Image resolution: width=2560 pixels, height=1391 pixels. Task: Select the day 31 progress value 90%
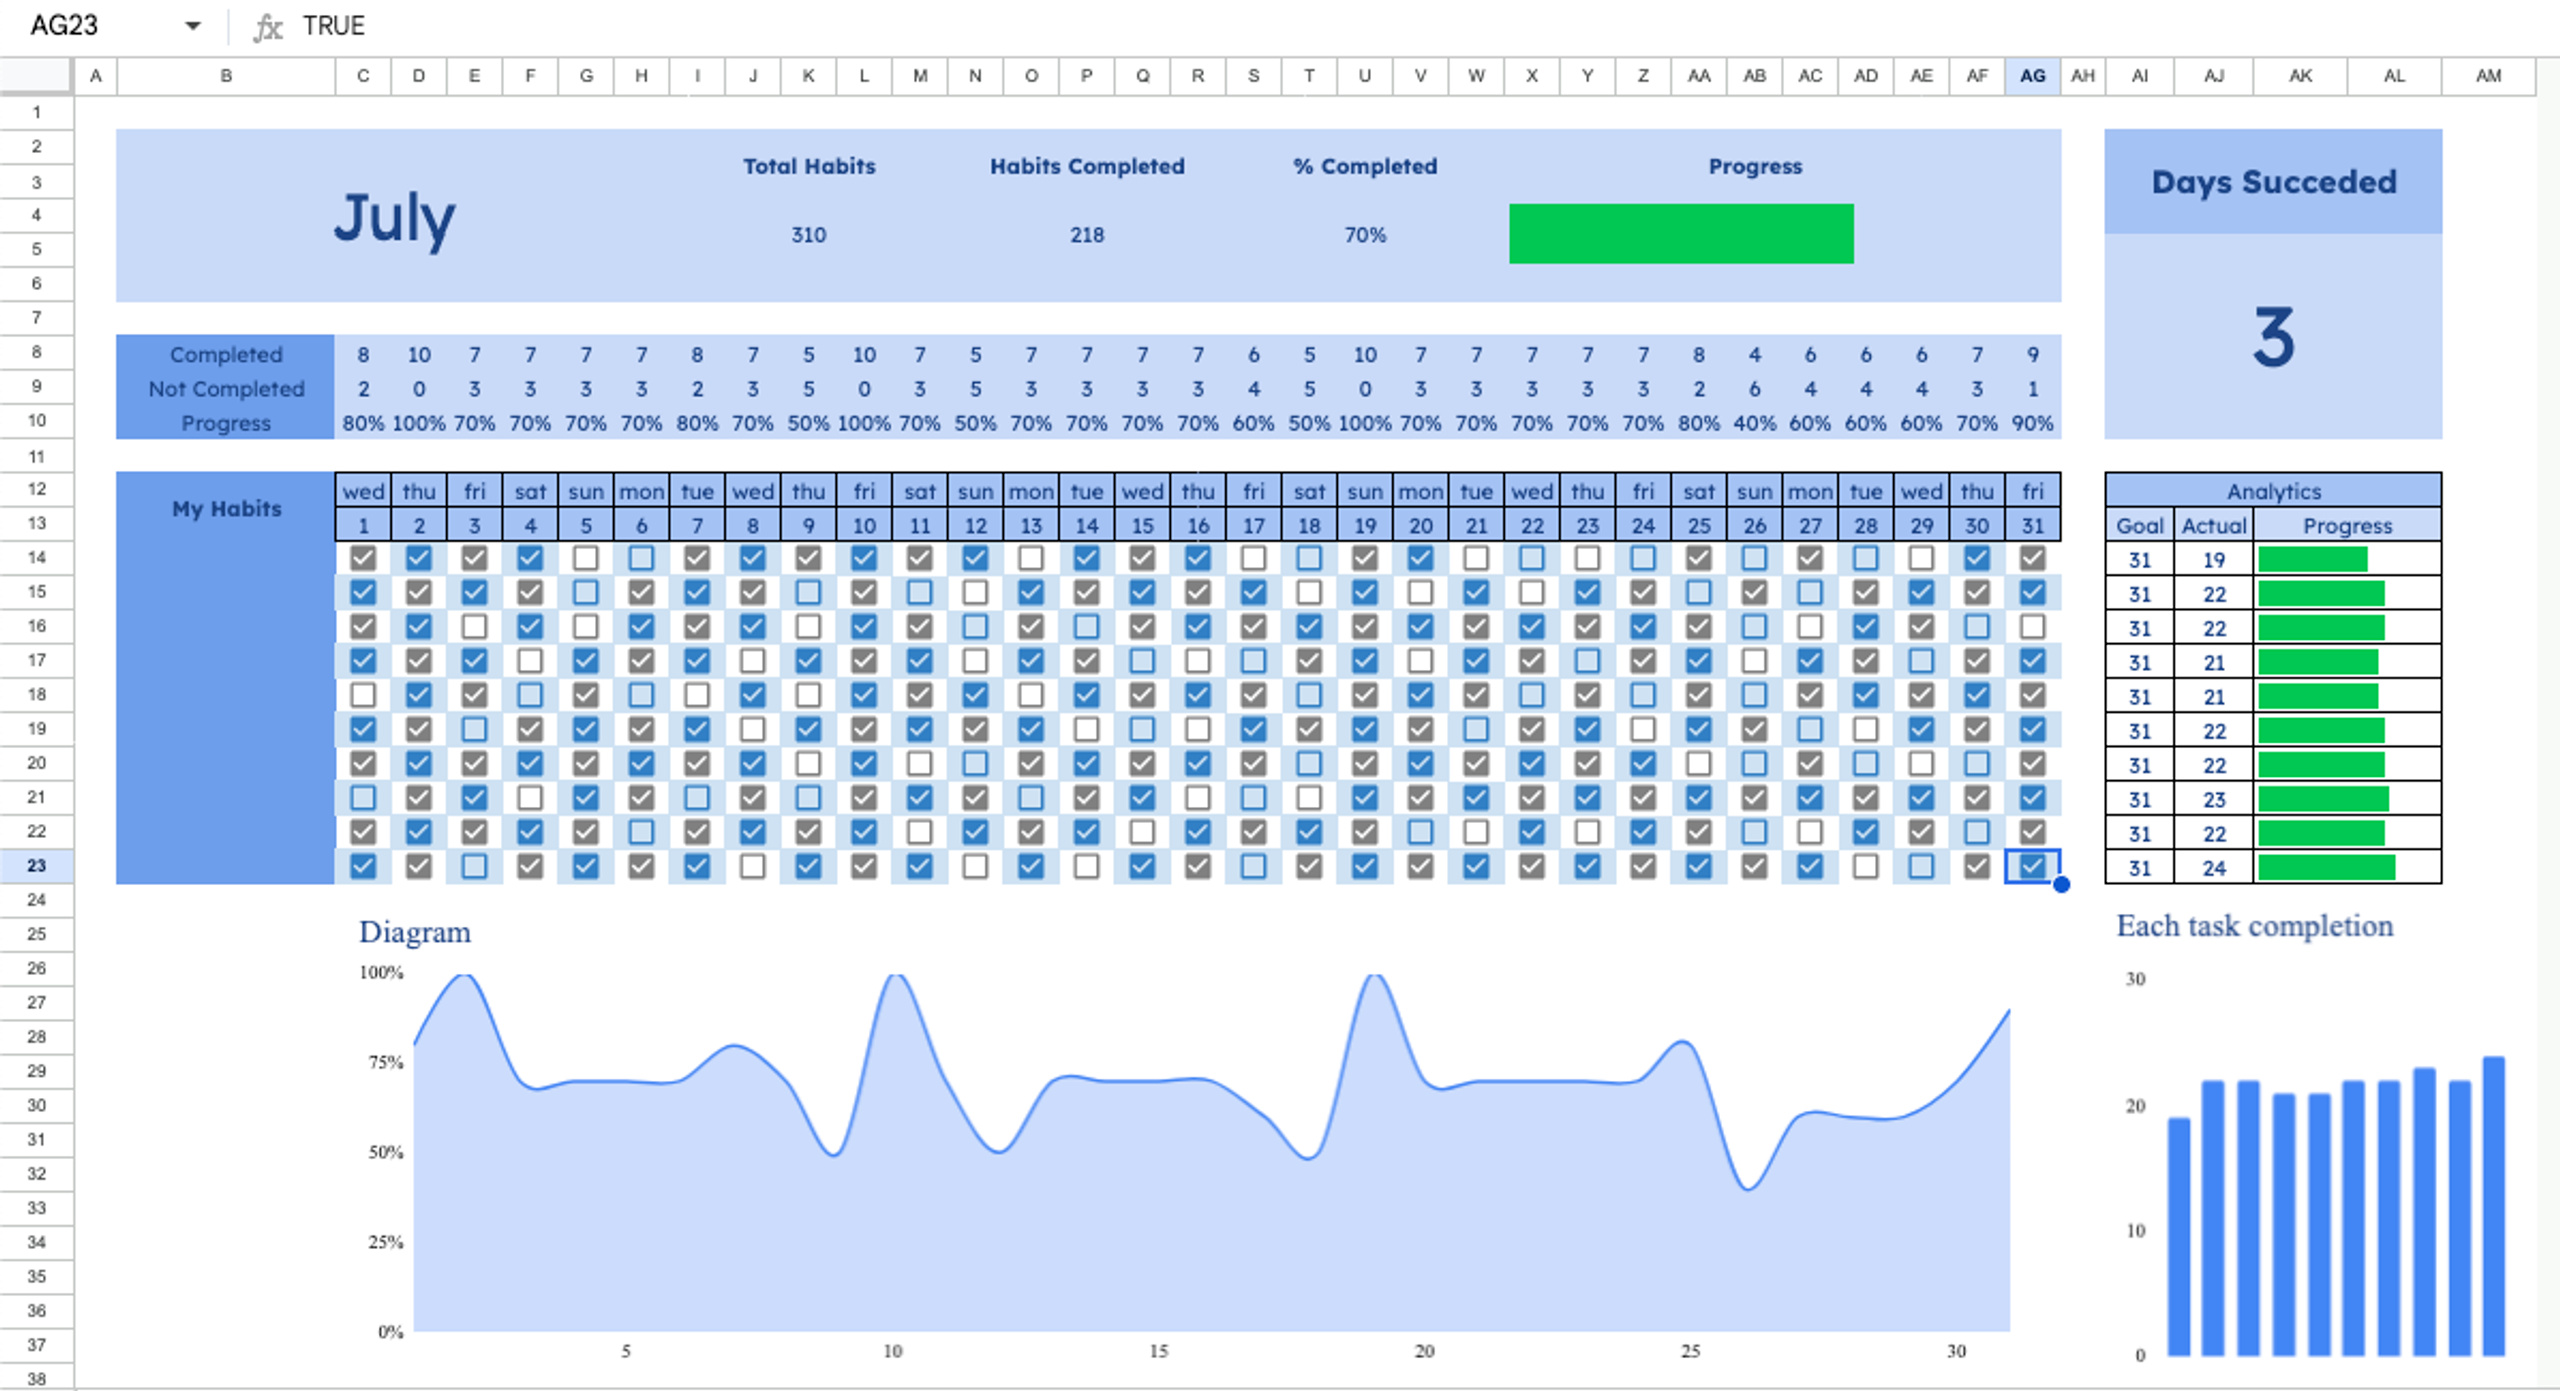[x=2032, y=423]
